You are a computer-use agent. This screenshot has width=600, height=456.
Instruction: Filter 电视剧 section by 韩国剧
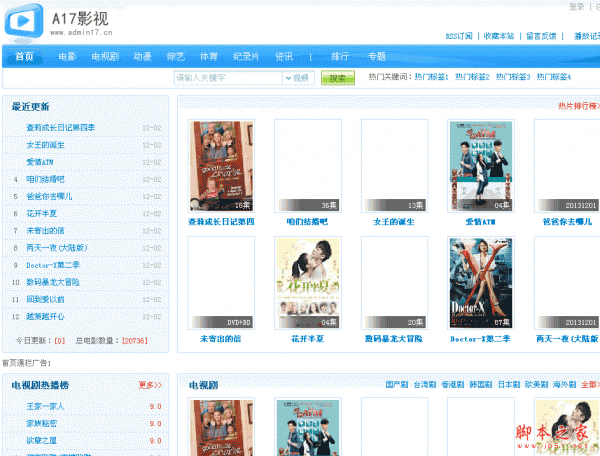tap(481, 384)
